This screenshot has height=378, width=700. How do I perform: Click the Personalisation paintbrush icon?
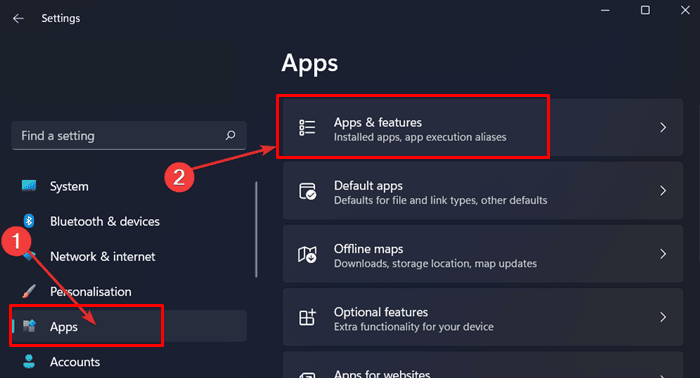pyautogui.click(x=29, y=291)
